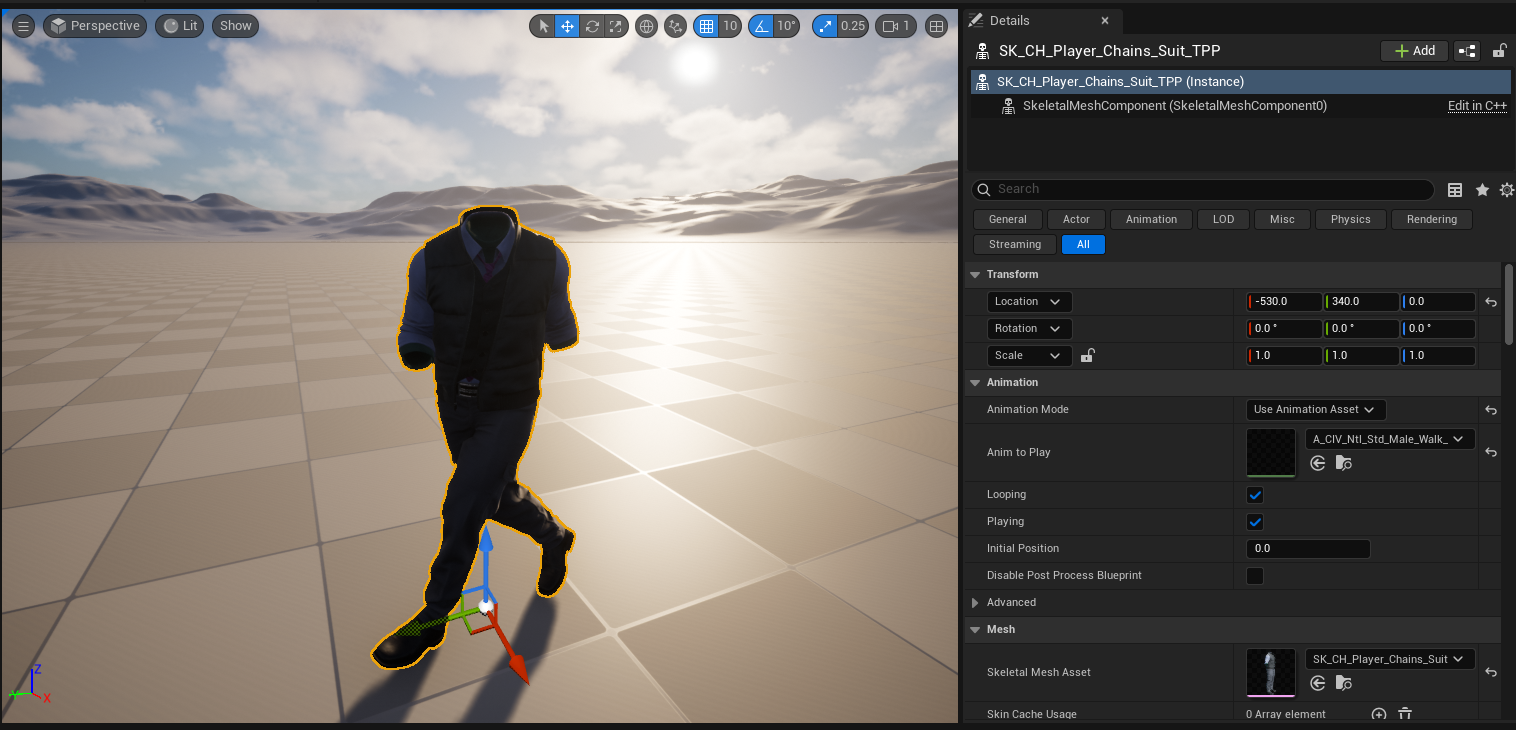Toggle rotation angle snapping icon
The height and width of the screenshot is (730, 1516).
[761, 26]
